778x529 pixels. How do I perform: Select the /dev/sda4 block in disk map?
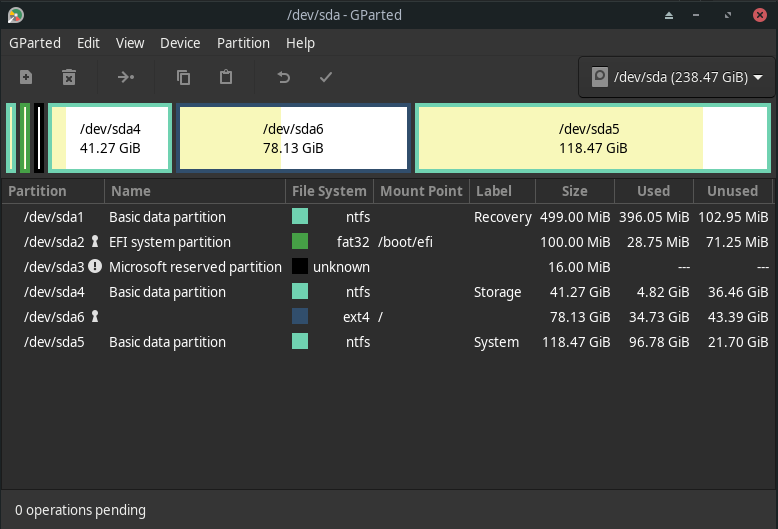point(110,138)
